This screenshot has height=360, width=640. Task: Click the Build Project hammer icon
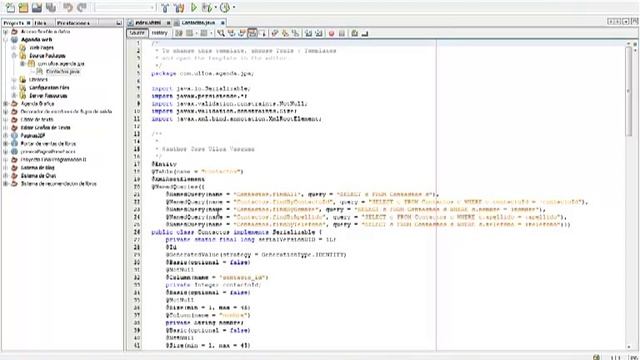click(165, 7)
